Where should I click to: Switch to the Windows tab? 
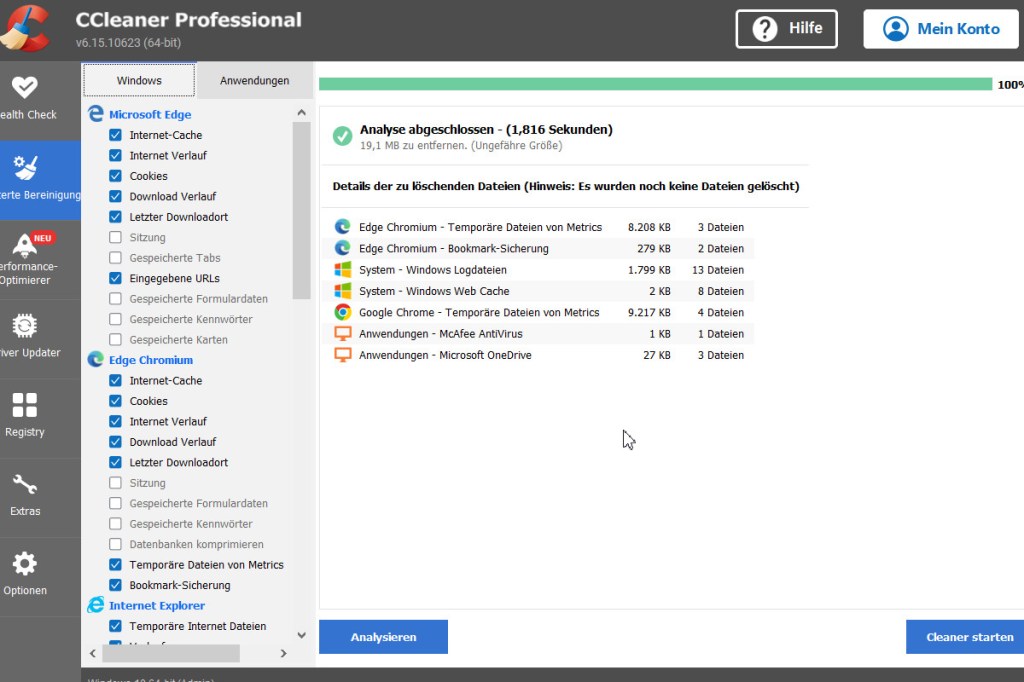point(139,80)
